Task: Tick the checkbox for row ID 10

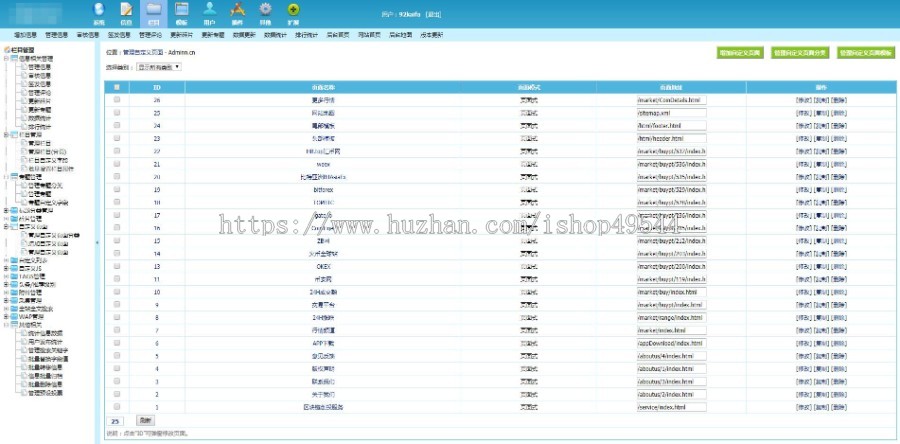Action: pos(117,291)
